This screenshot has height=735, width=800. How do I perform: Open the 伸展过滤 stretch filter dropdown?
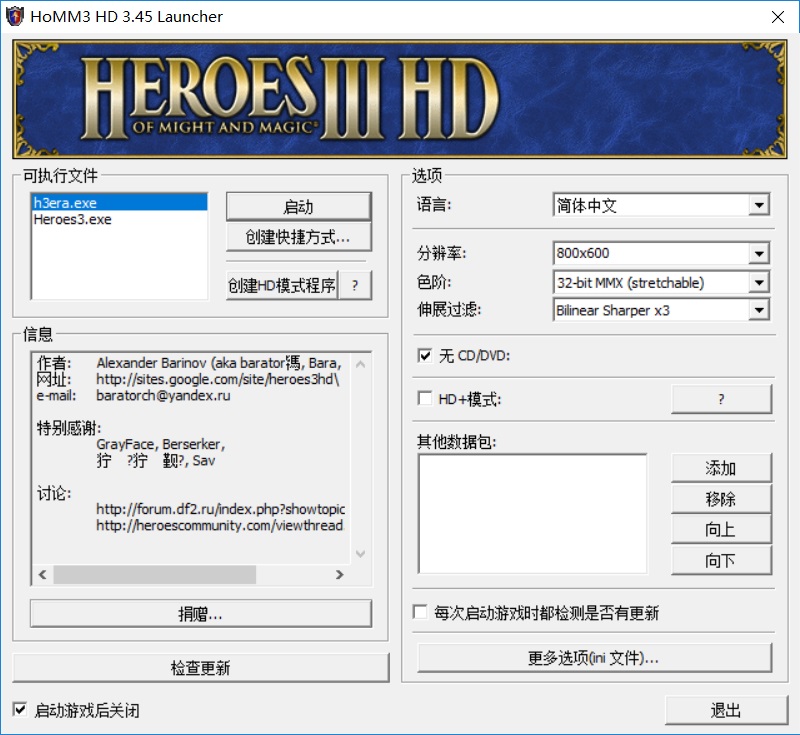click(x=759, y=310)
